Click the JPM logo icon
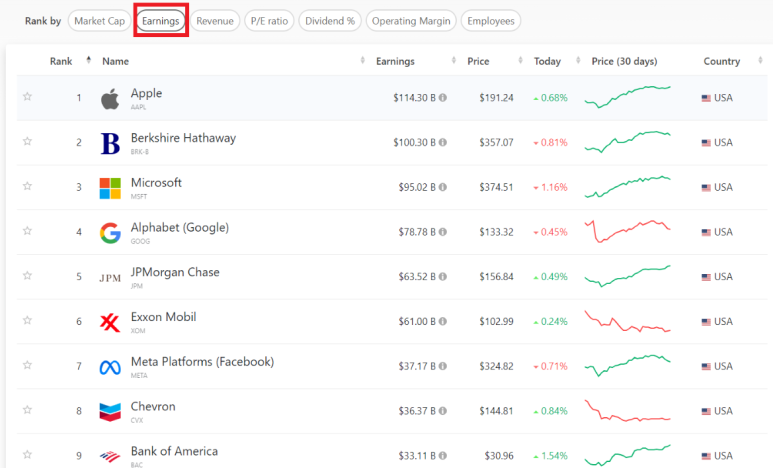Image resolution: width=773 pixels, height=468 pixels. click(110, 278)
